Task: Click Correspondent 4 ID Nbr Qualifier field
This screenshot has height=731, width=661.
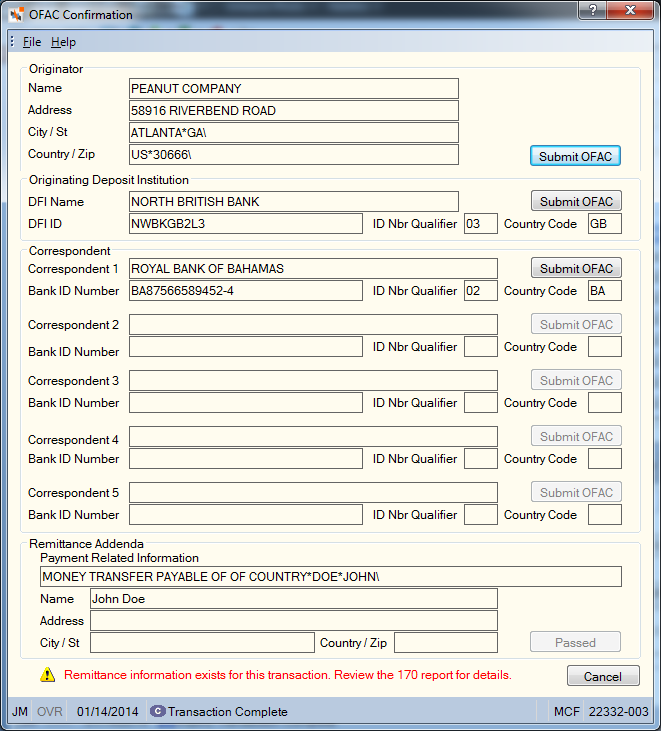Action: pos(481,458)
